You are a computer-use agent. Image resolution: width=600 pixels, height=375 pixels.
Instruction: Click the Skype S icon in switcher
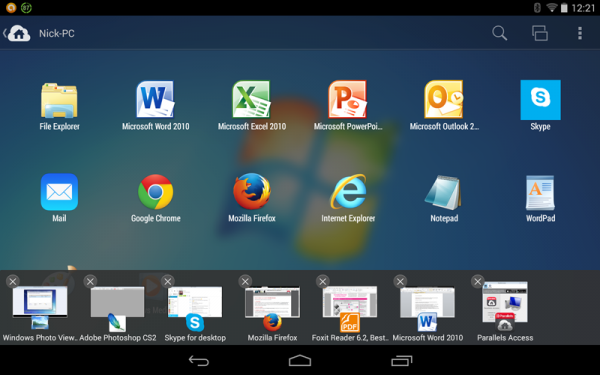click(x=195, y=323)
